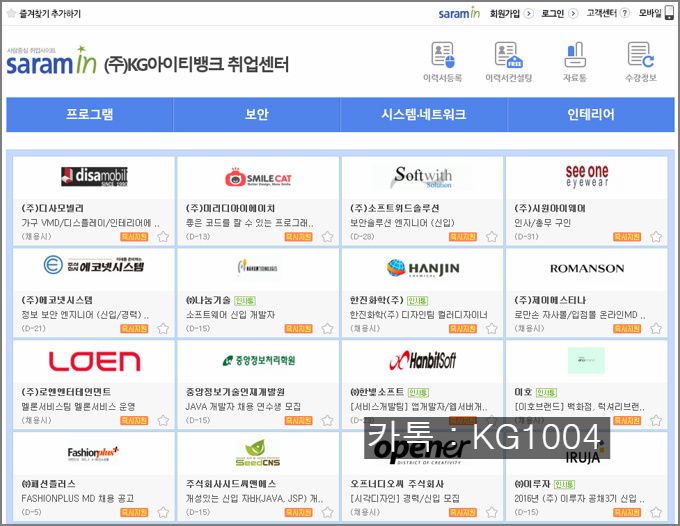Open the see one eyewear logo
Screen dimensions: 680x526
(587, 176)
